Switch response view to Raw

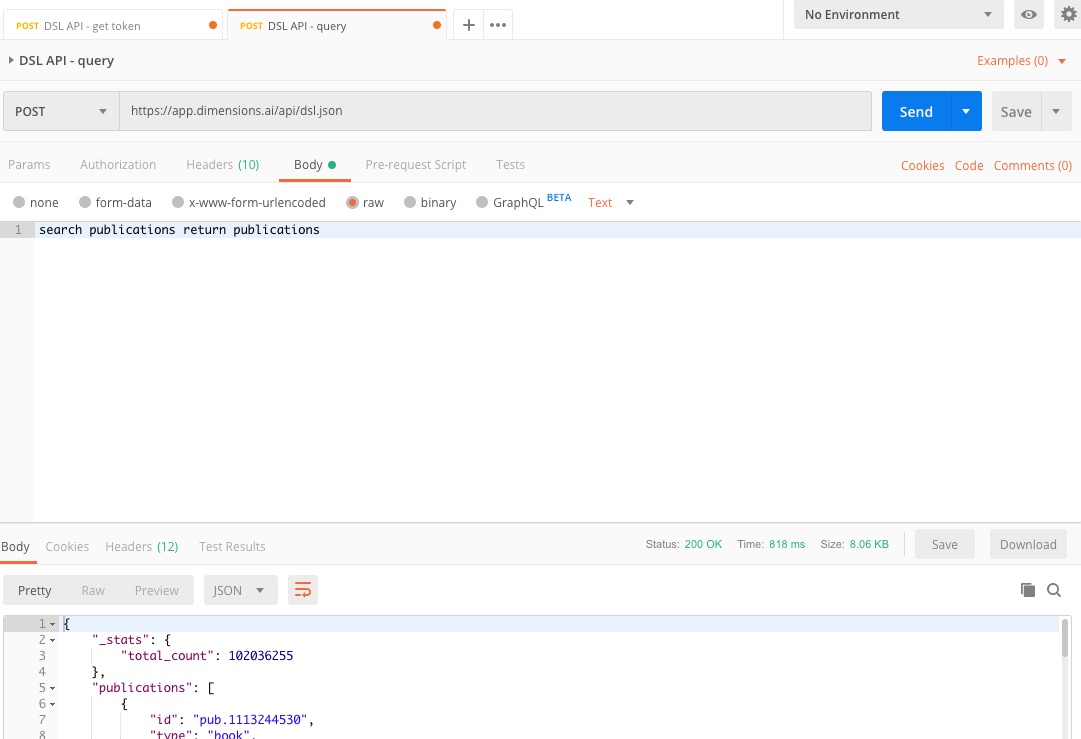93,590
